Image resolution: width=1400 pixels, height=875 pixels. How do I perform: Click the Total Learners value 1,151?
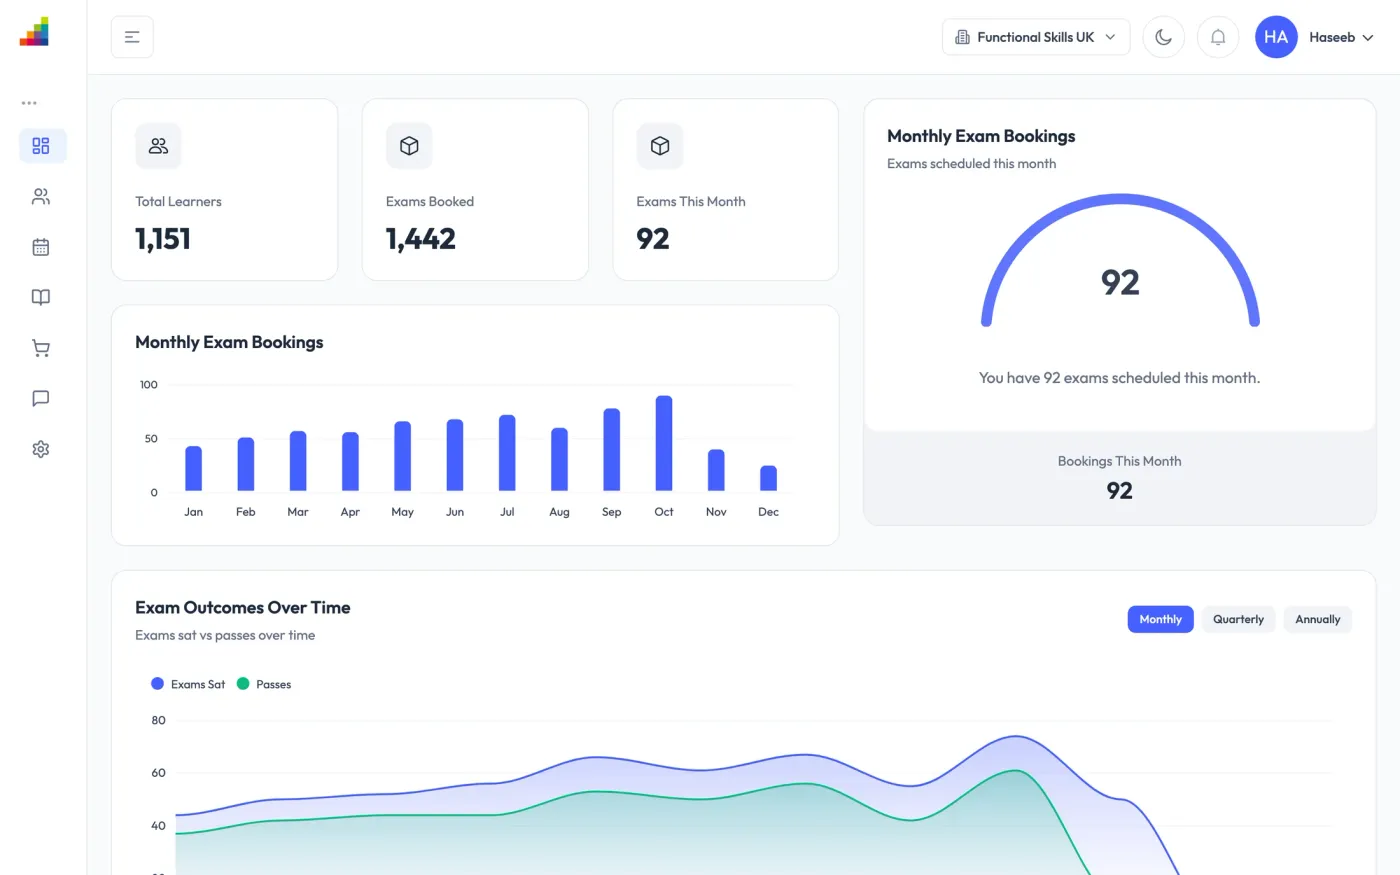163,239
